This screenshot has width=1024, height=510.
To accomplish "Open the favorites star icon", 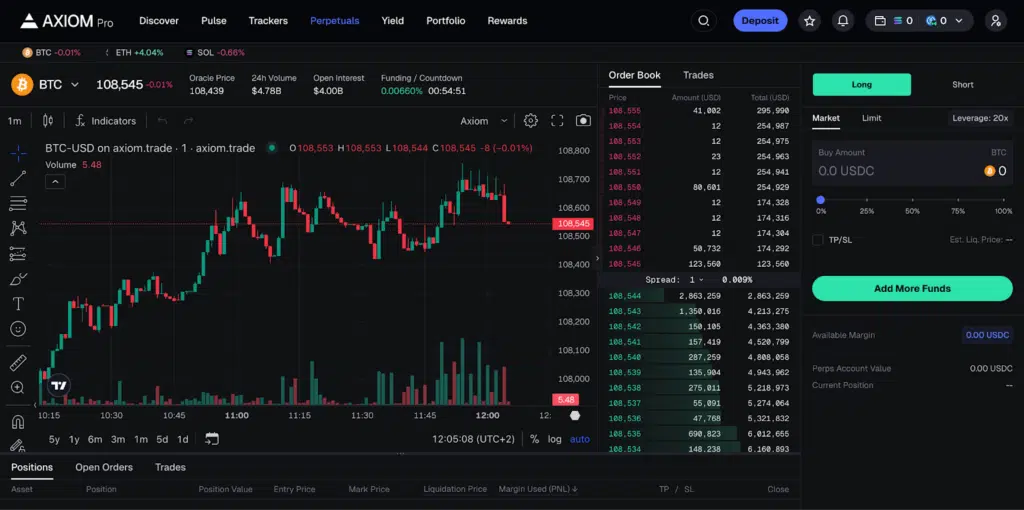I will (x=810, y=21).
